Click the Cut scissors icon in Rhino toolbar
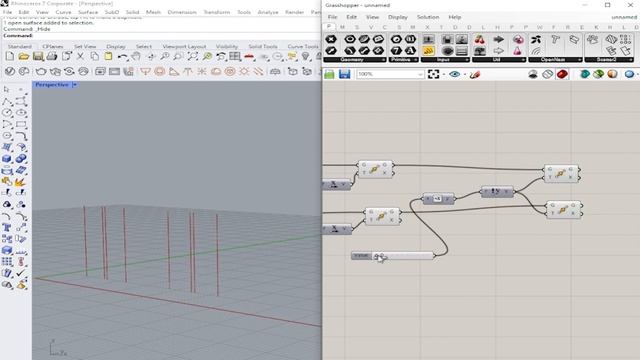 coord(80,56)
